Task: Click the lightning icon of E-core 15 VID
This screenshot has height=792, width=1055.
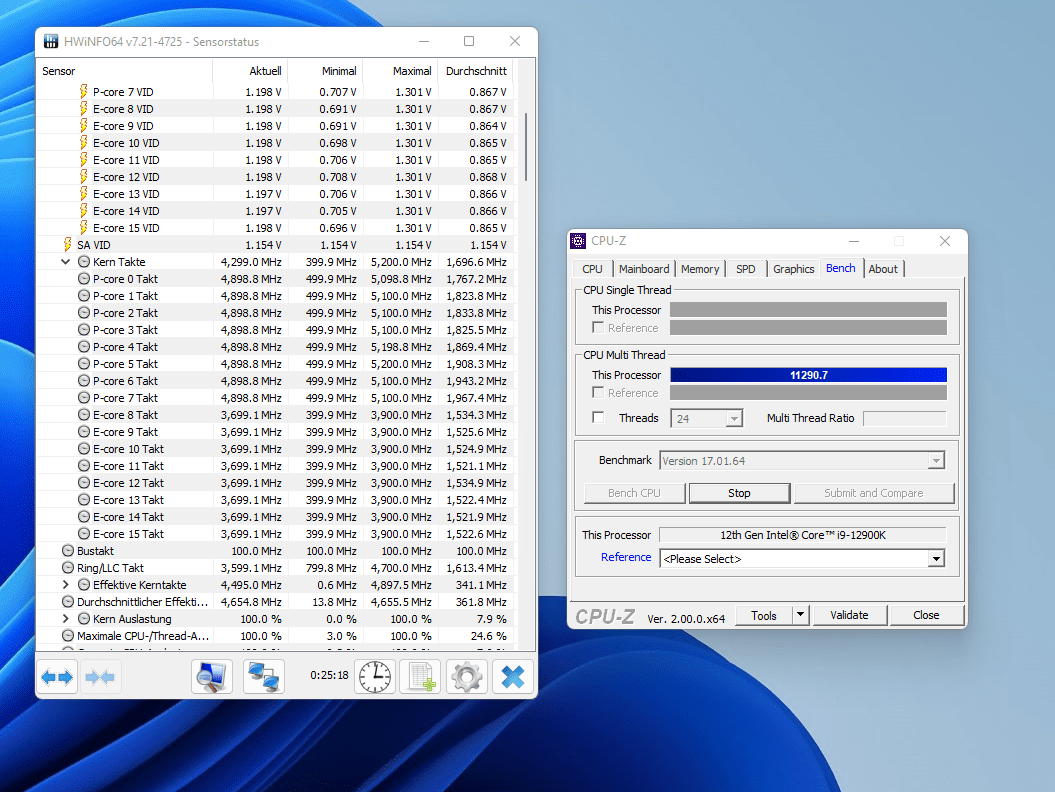Action: [83, 227]
